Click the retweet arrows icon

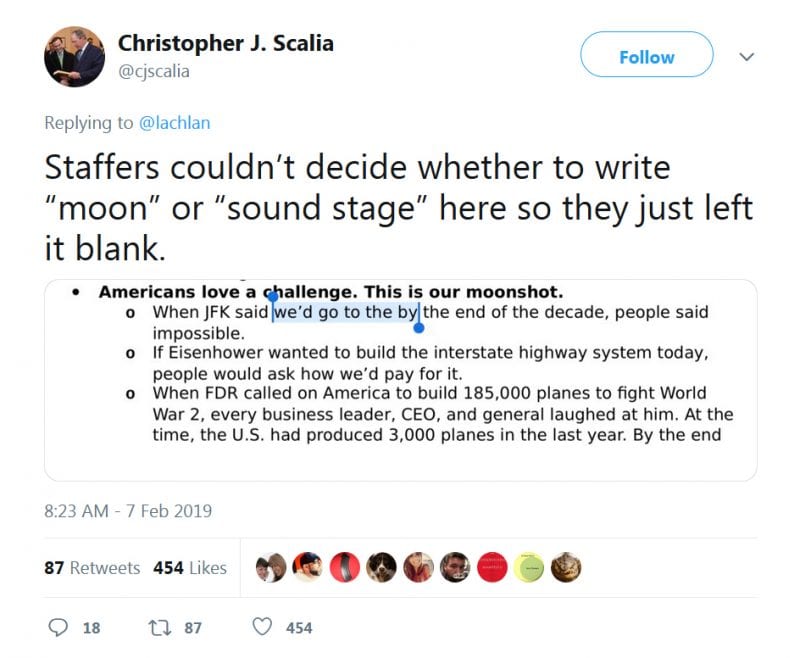(x=158, y=627)
